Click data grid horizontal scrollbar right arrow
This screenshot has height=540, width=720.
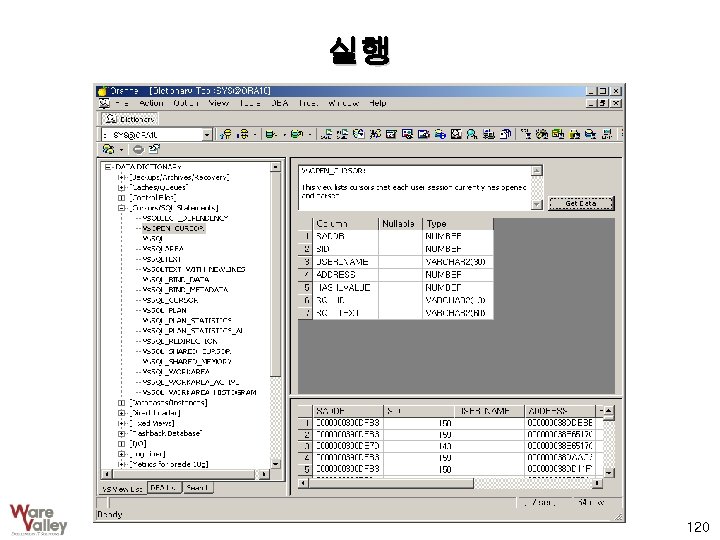tap(597, 483)
